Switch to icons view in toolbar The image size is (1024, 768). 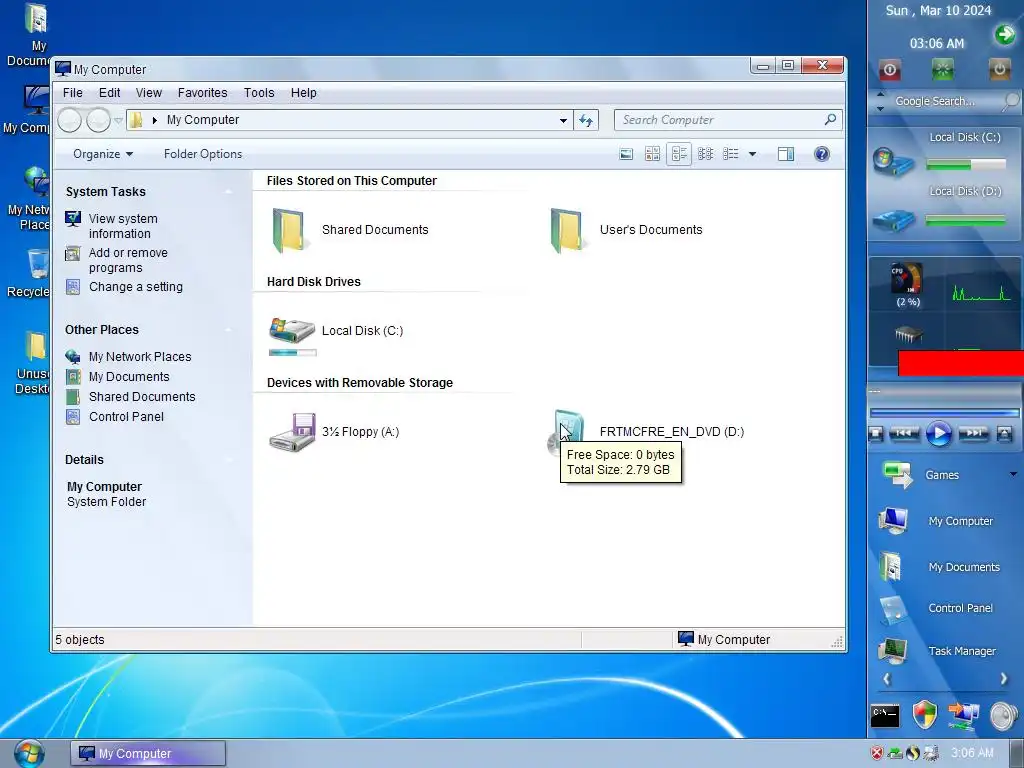point(705,154)
